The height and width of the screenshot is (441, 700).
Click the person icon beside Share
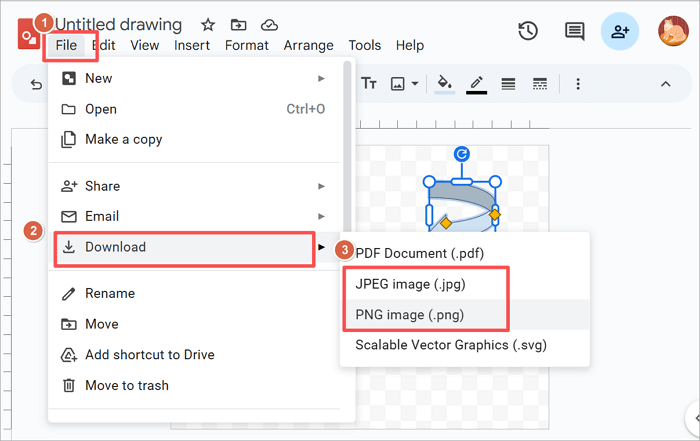coord(69,186)
